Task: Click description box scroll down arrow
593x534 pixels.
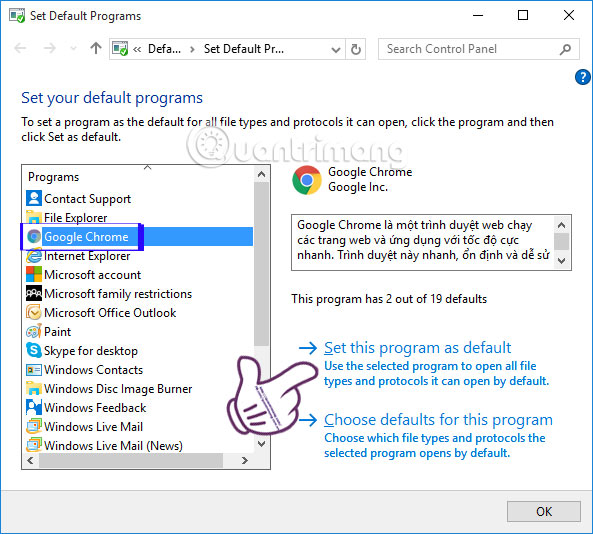Action: pyautogui.click(x=562, y=261)
